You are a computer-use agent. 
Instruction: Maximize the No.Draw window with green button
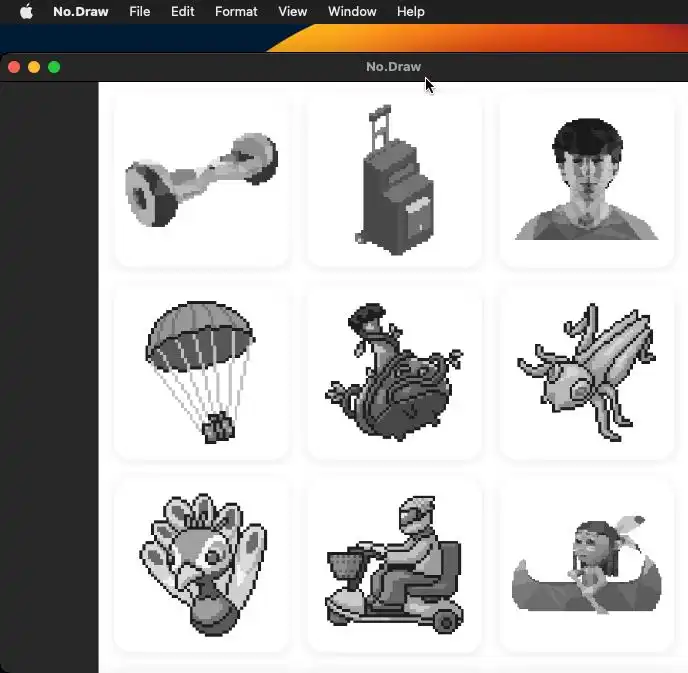click(54, 67)
